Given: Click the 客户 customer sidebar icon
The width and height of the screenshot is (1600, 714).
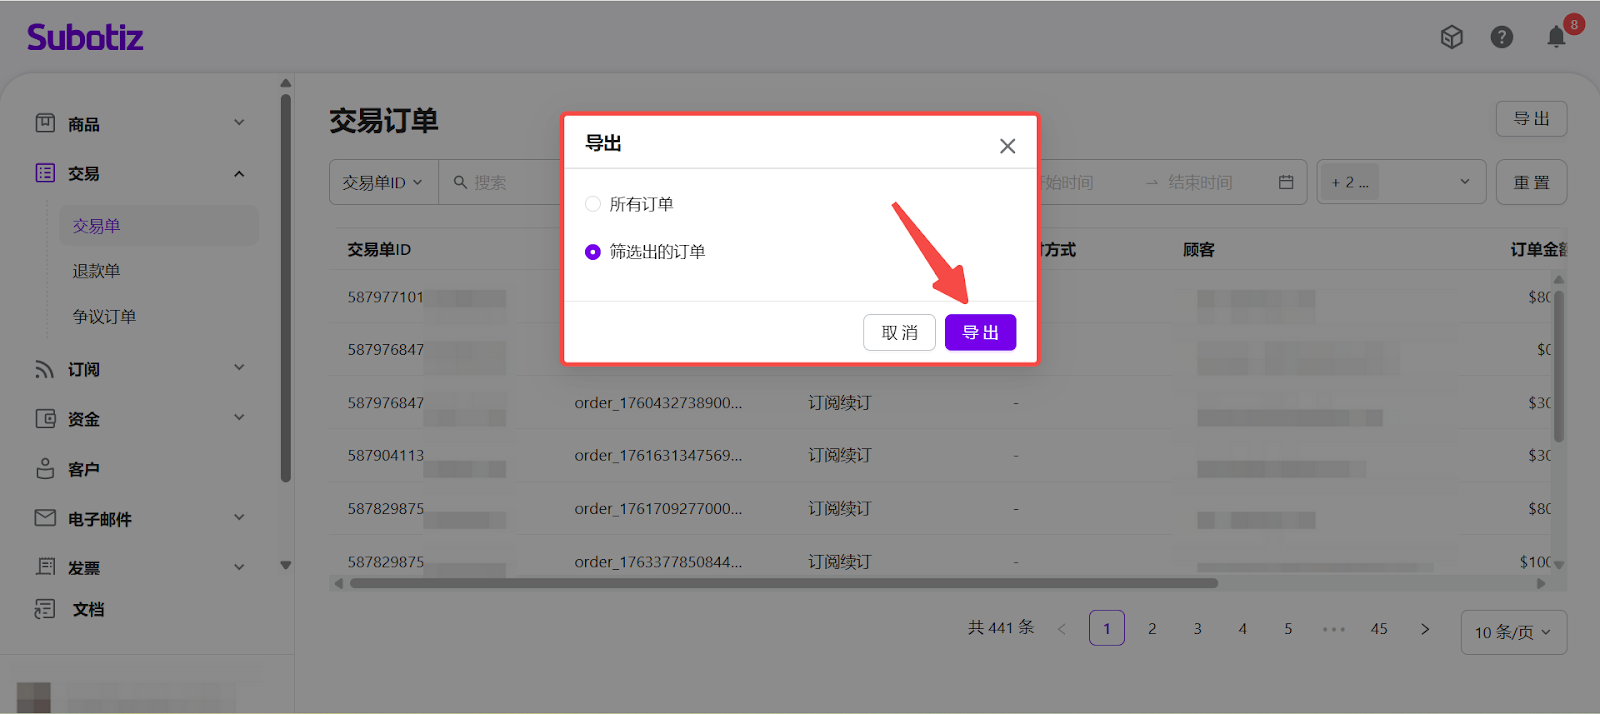Looking at the screenshot, I should click(45, 469).
